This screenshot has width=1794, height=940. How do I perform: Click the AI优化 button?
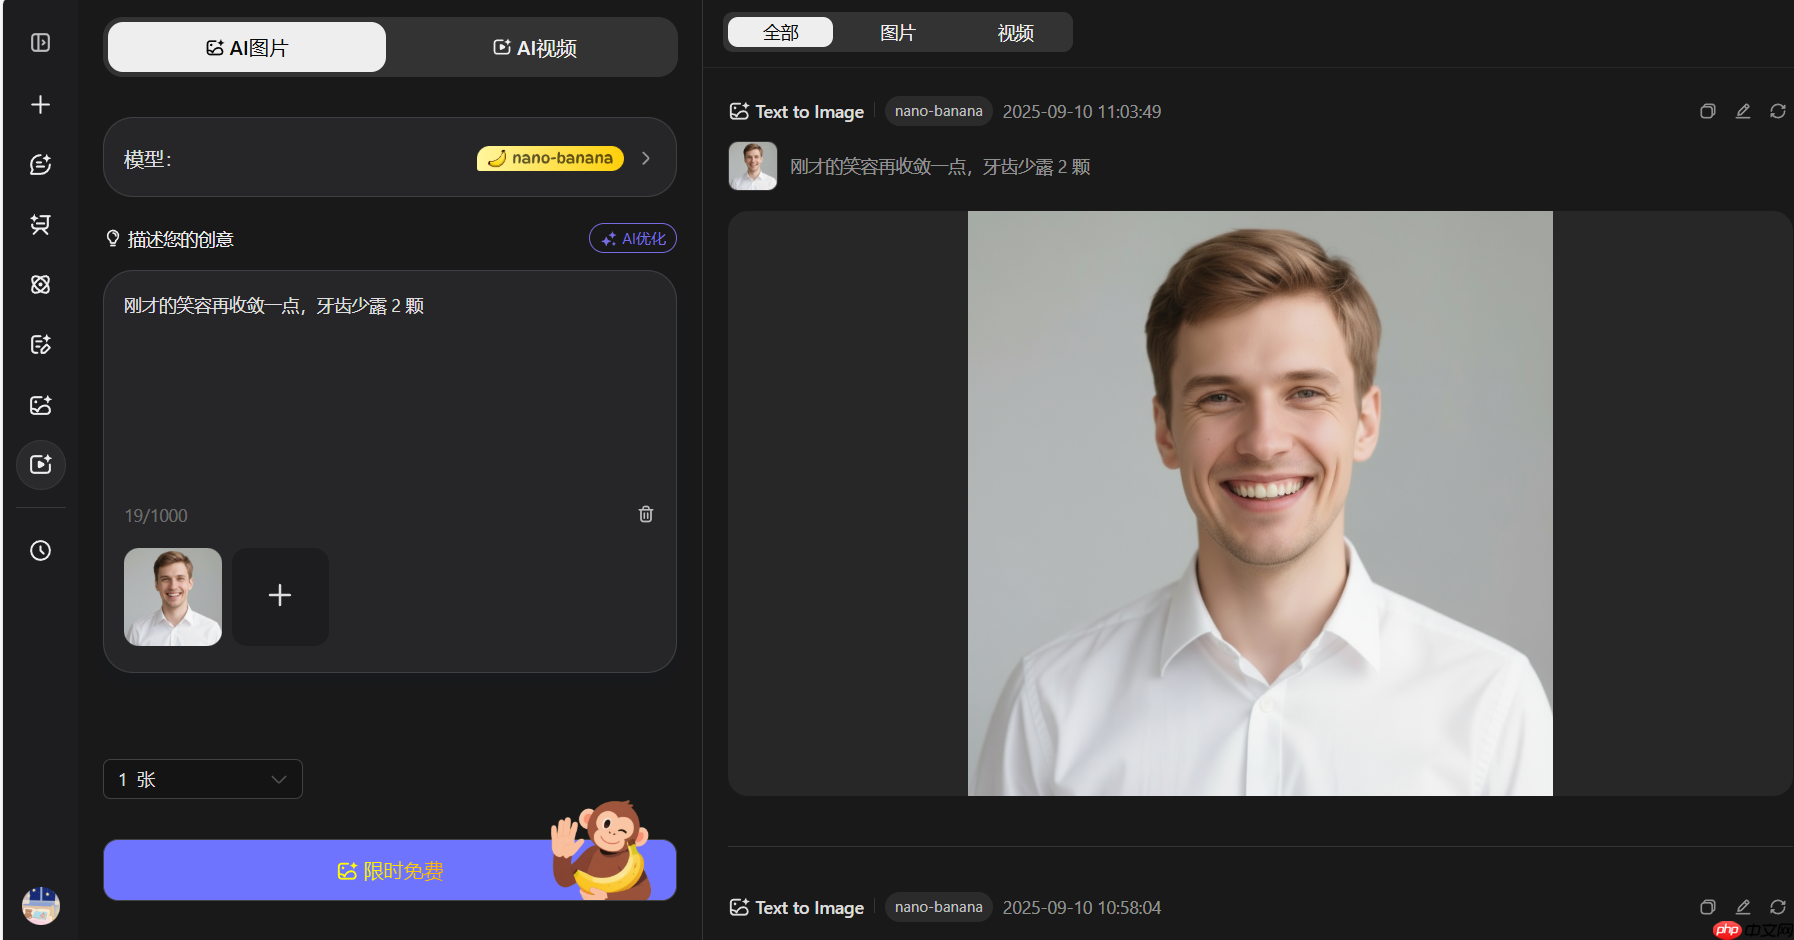633,239
